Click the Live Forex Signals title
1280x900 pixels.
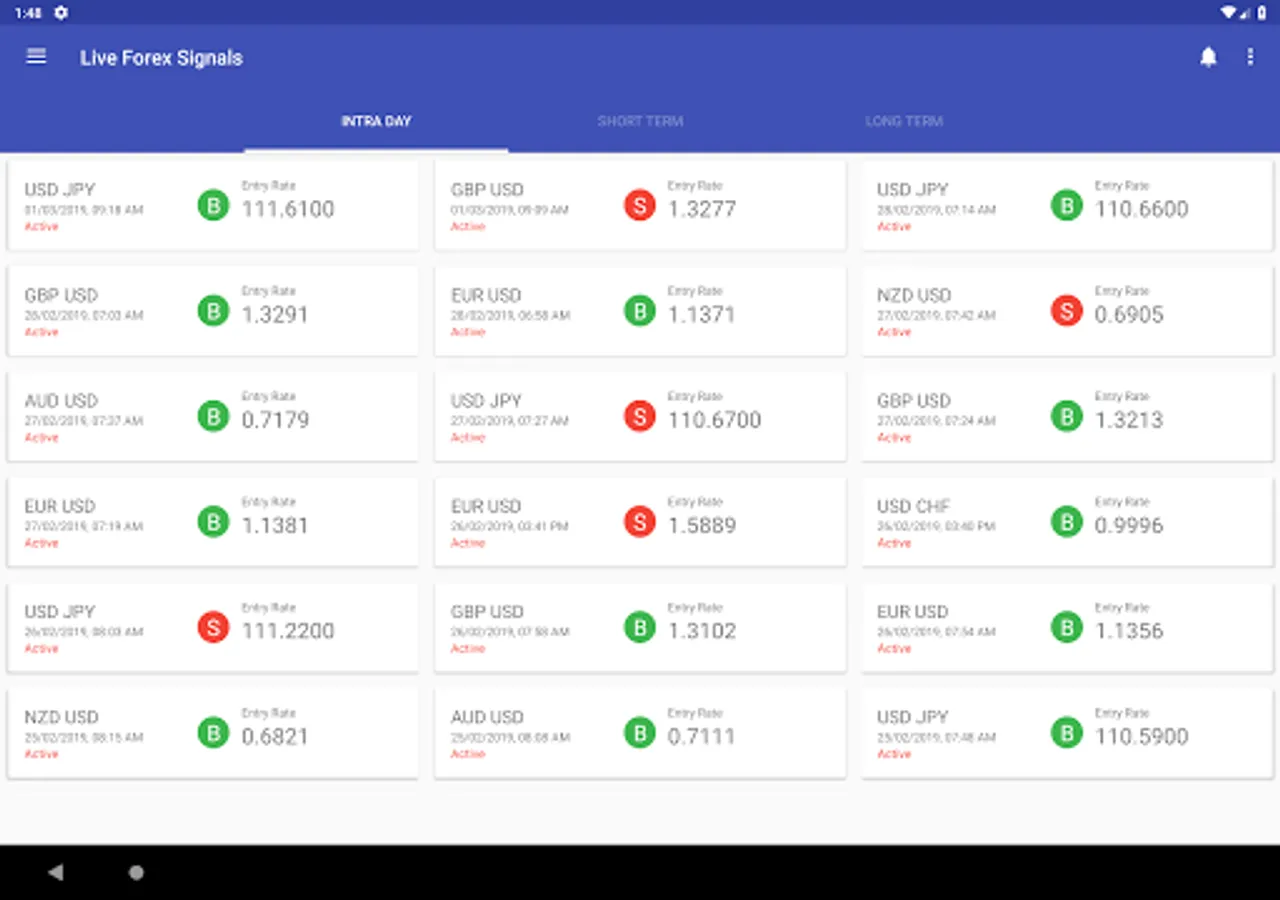[x=161, y=58]
